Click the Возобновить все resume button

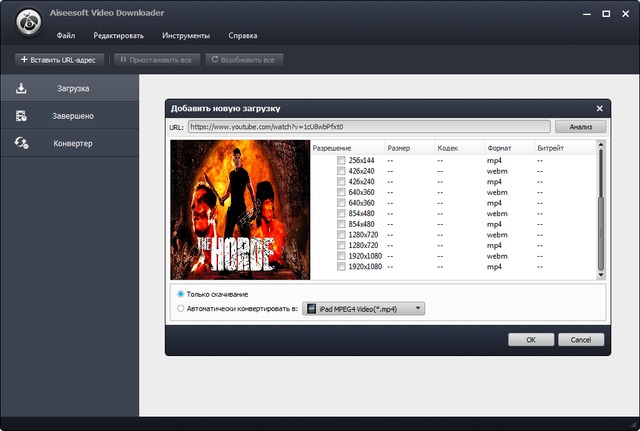pos(245,59)
